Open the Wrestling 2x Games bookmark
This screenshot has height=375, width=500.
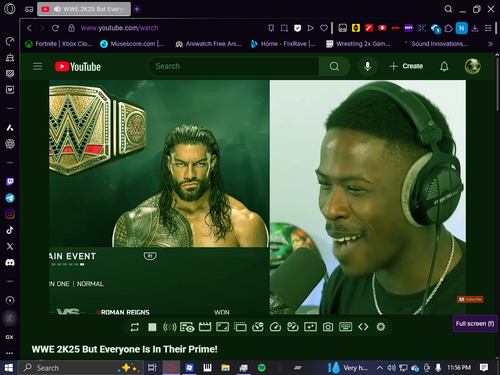point(358,44)
